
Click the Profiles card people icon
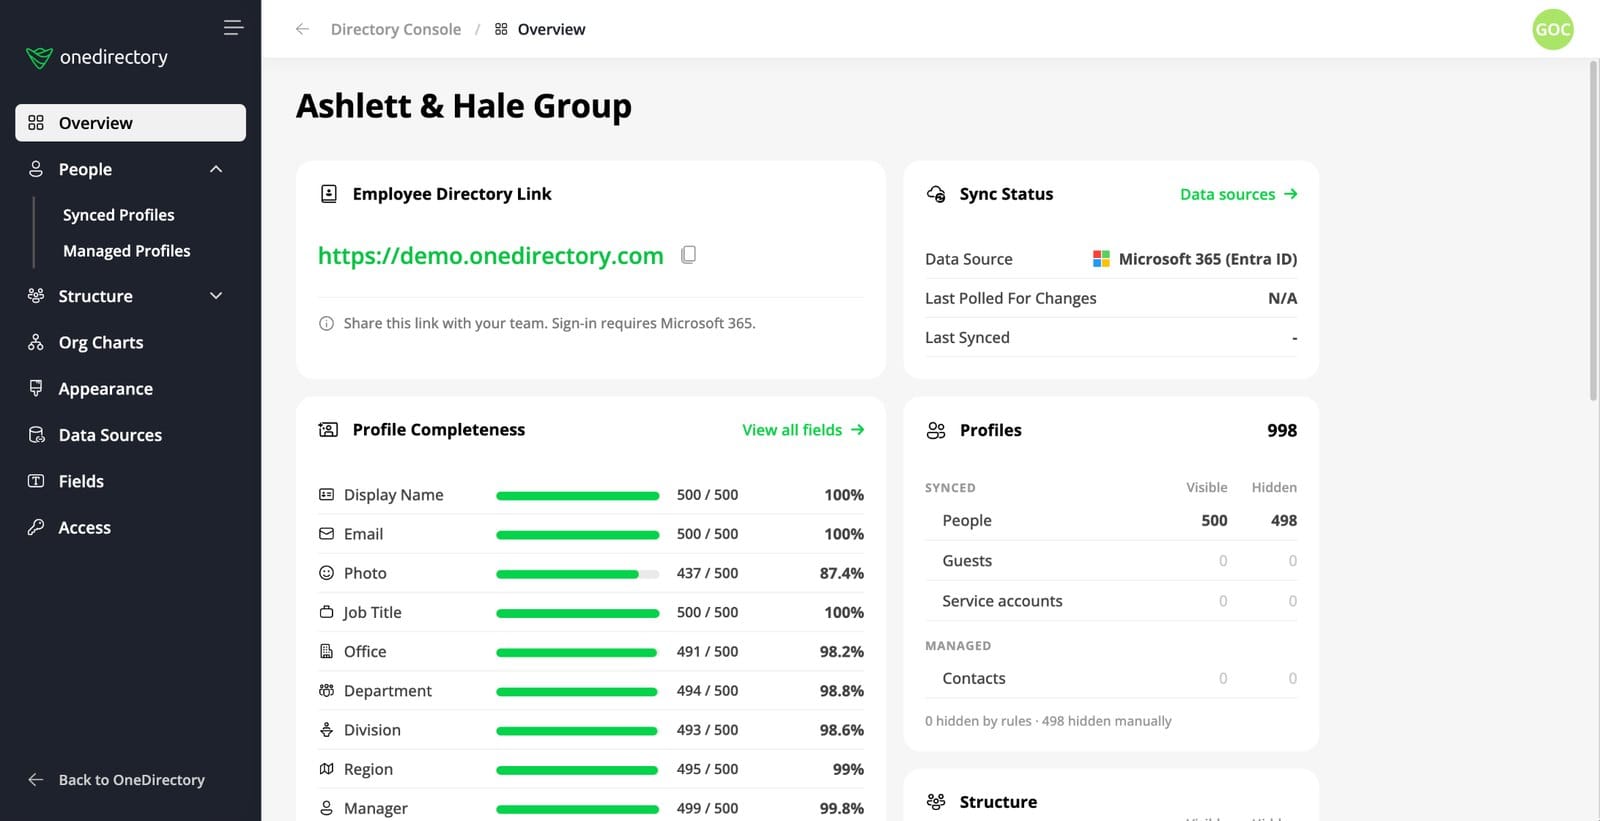936,430
